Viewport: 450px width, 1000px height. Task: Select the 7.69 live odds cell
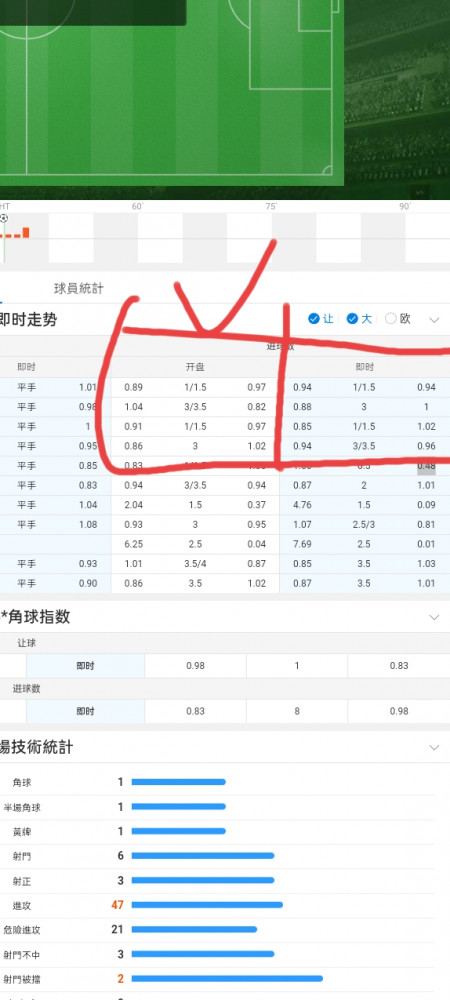(x=302, y=545)
